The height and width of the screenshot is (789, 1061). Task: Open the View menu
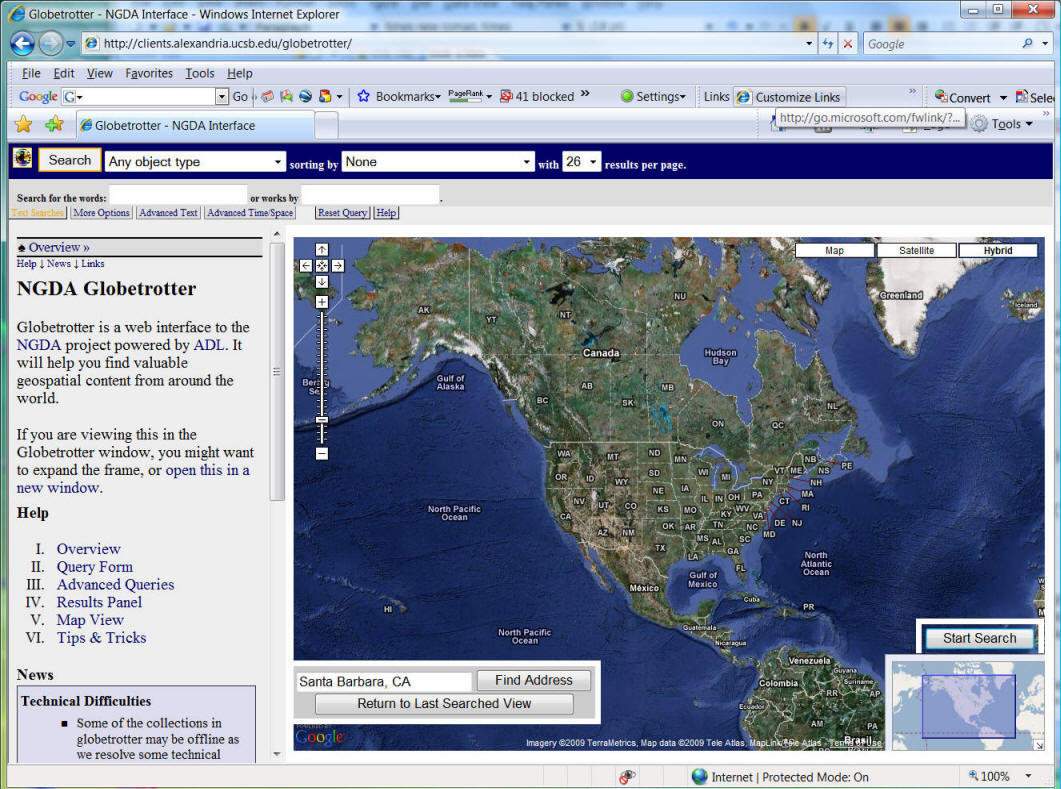[x=99, y=73]
